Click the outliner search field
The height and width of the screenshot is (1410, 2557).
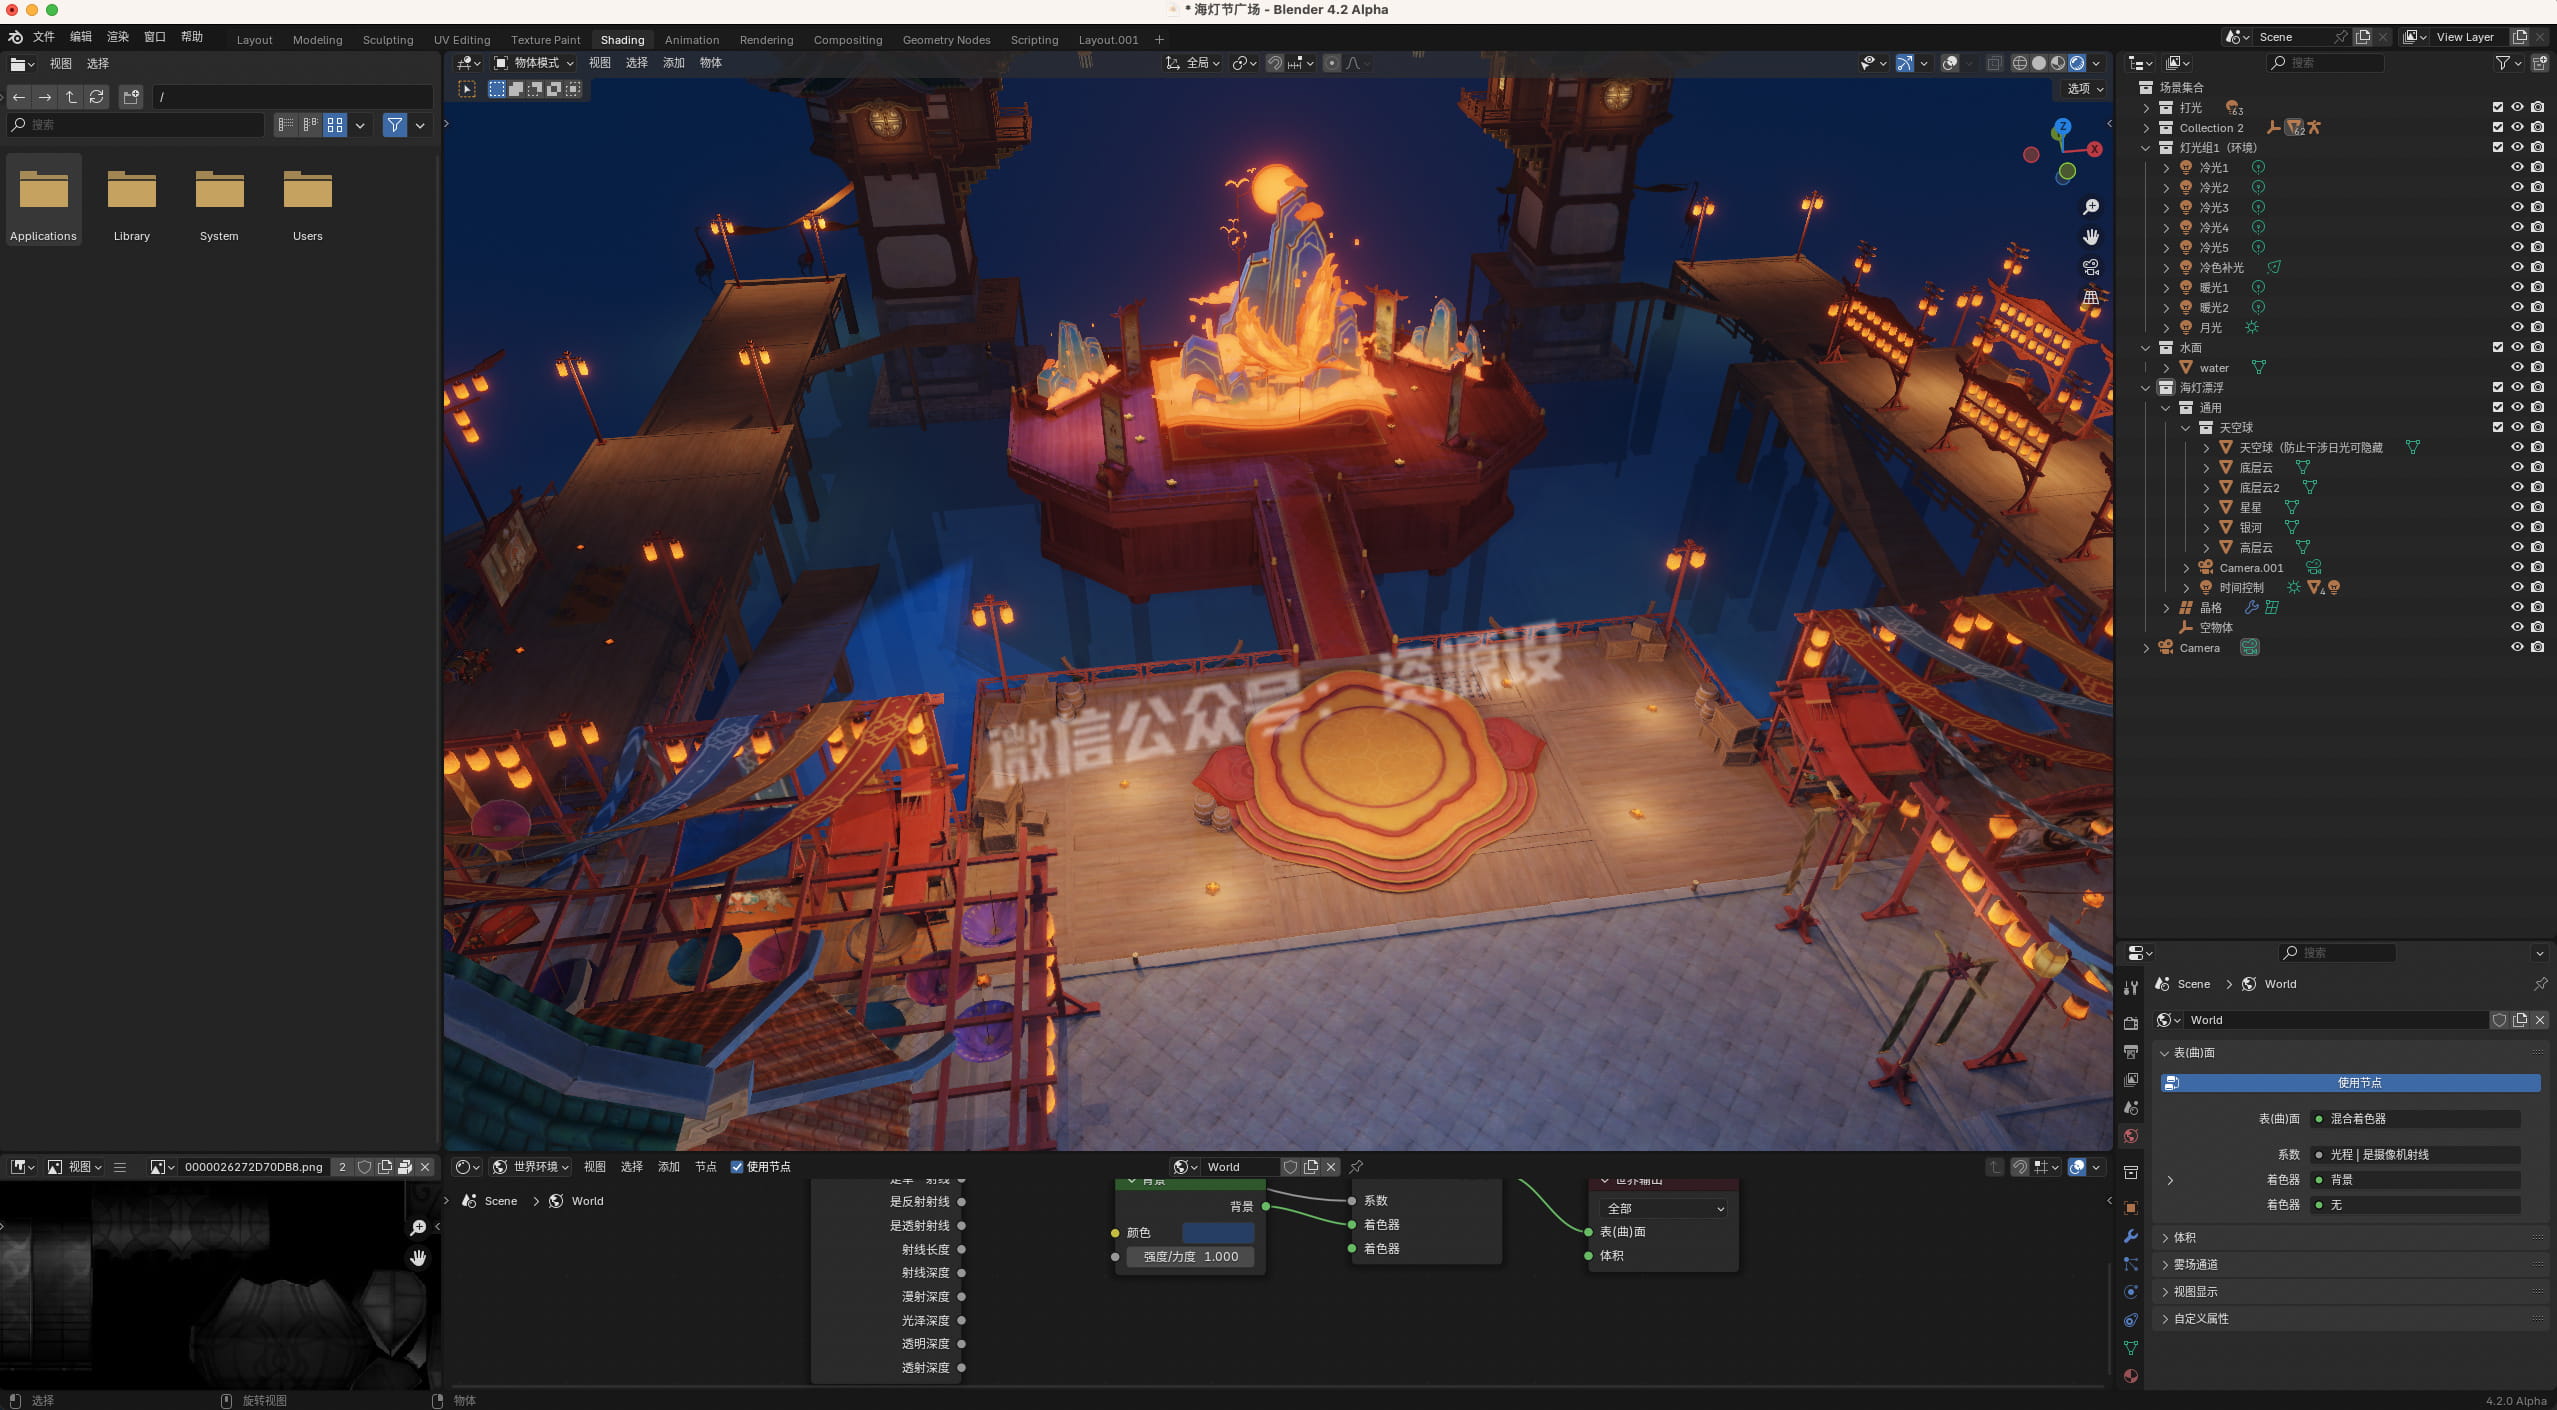coord(2326,63)
